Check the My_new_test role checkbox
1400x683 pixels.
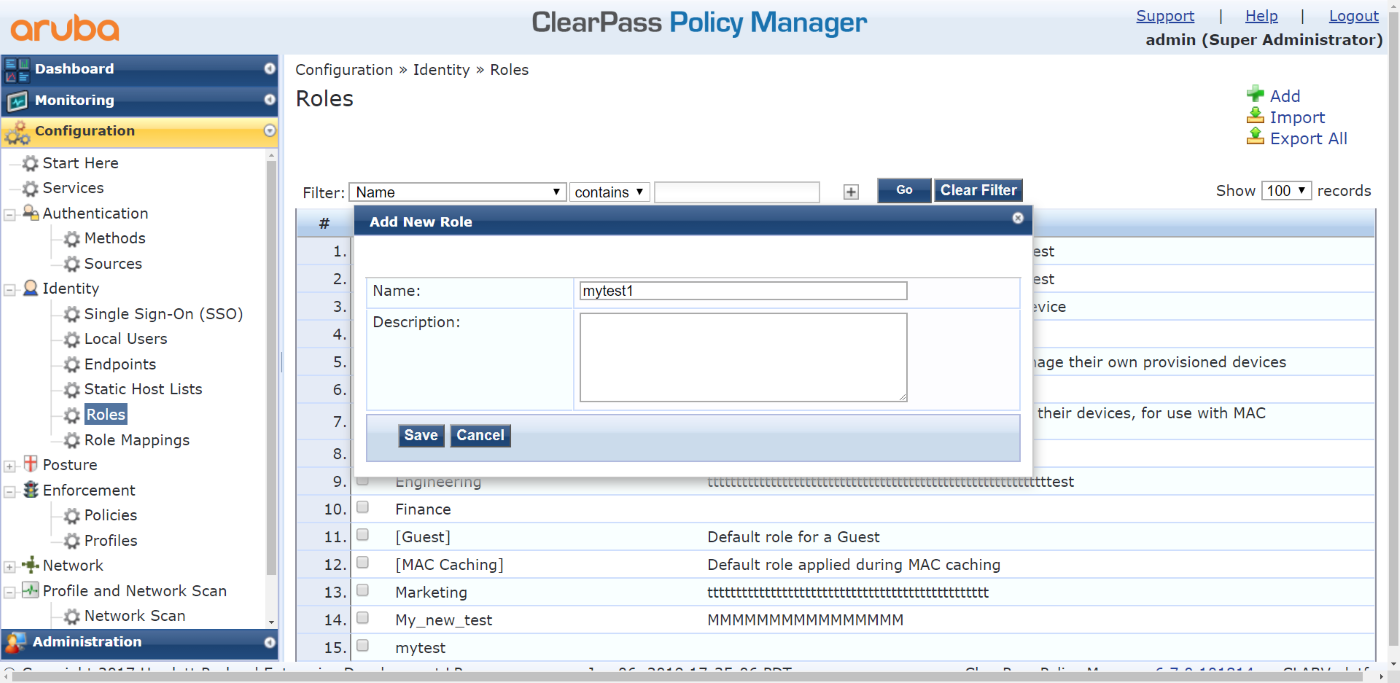[363, 618]
